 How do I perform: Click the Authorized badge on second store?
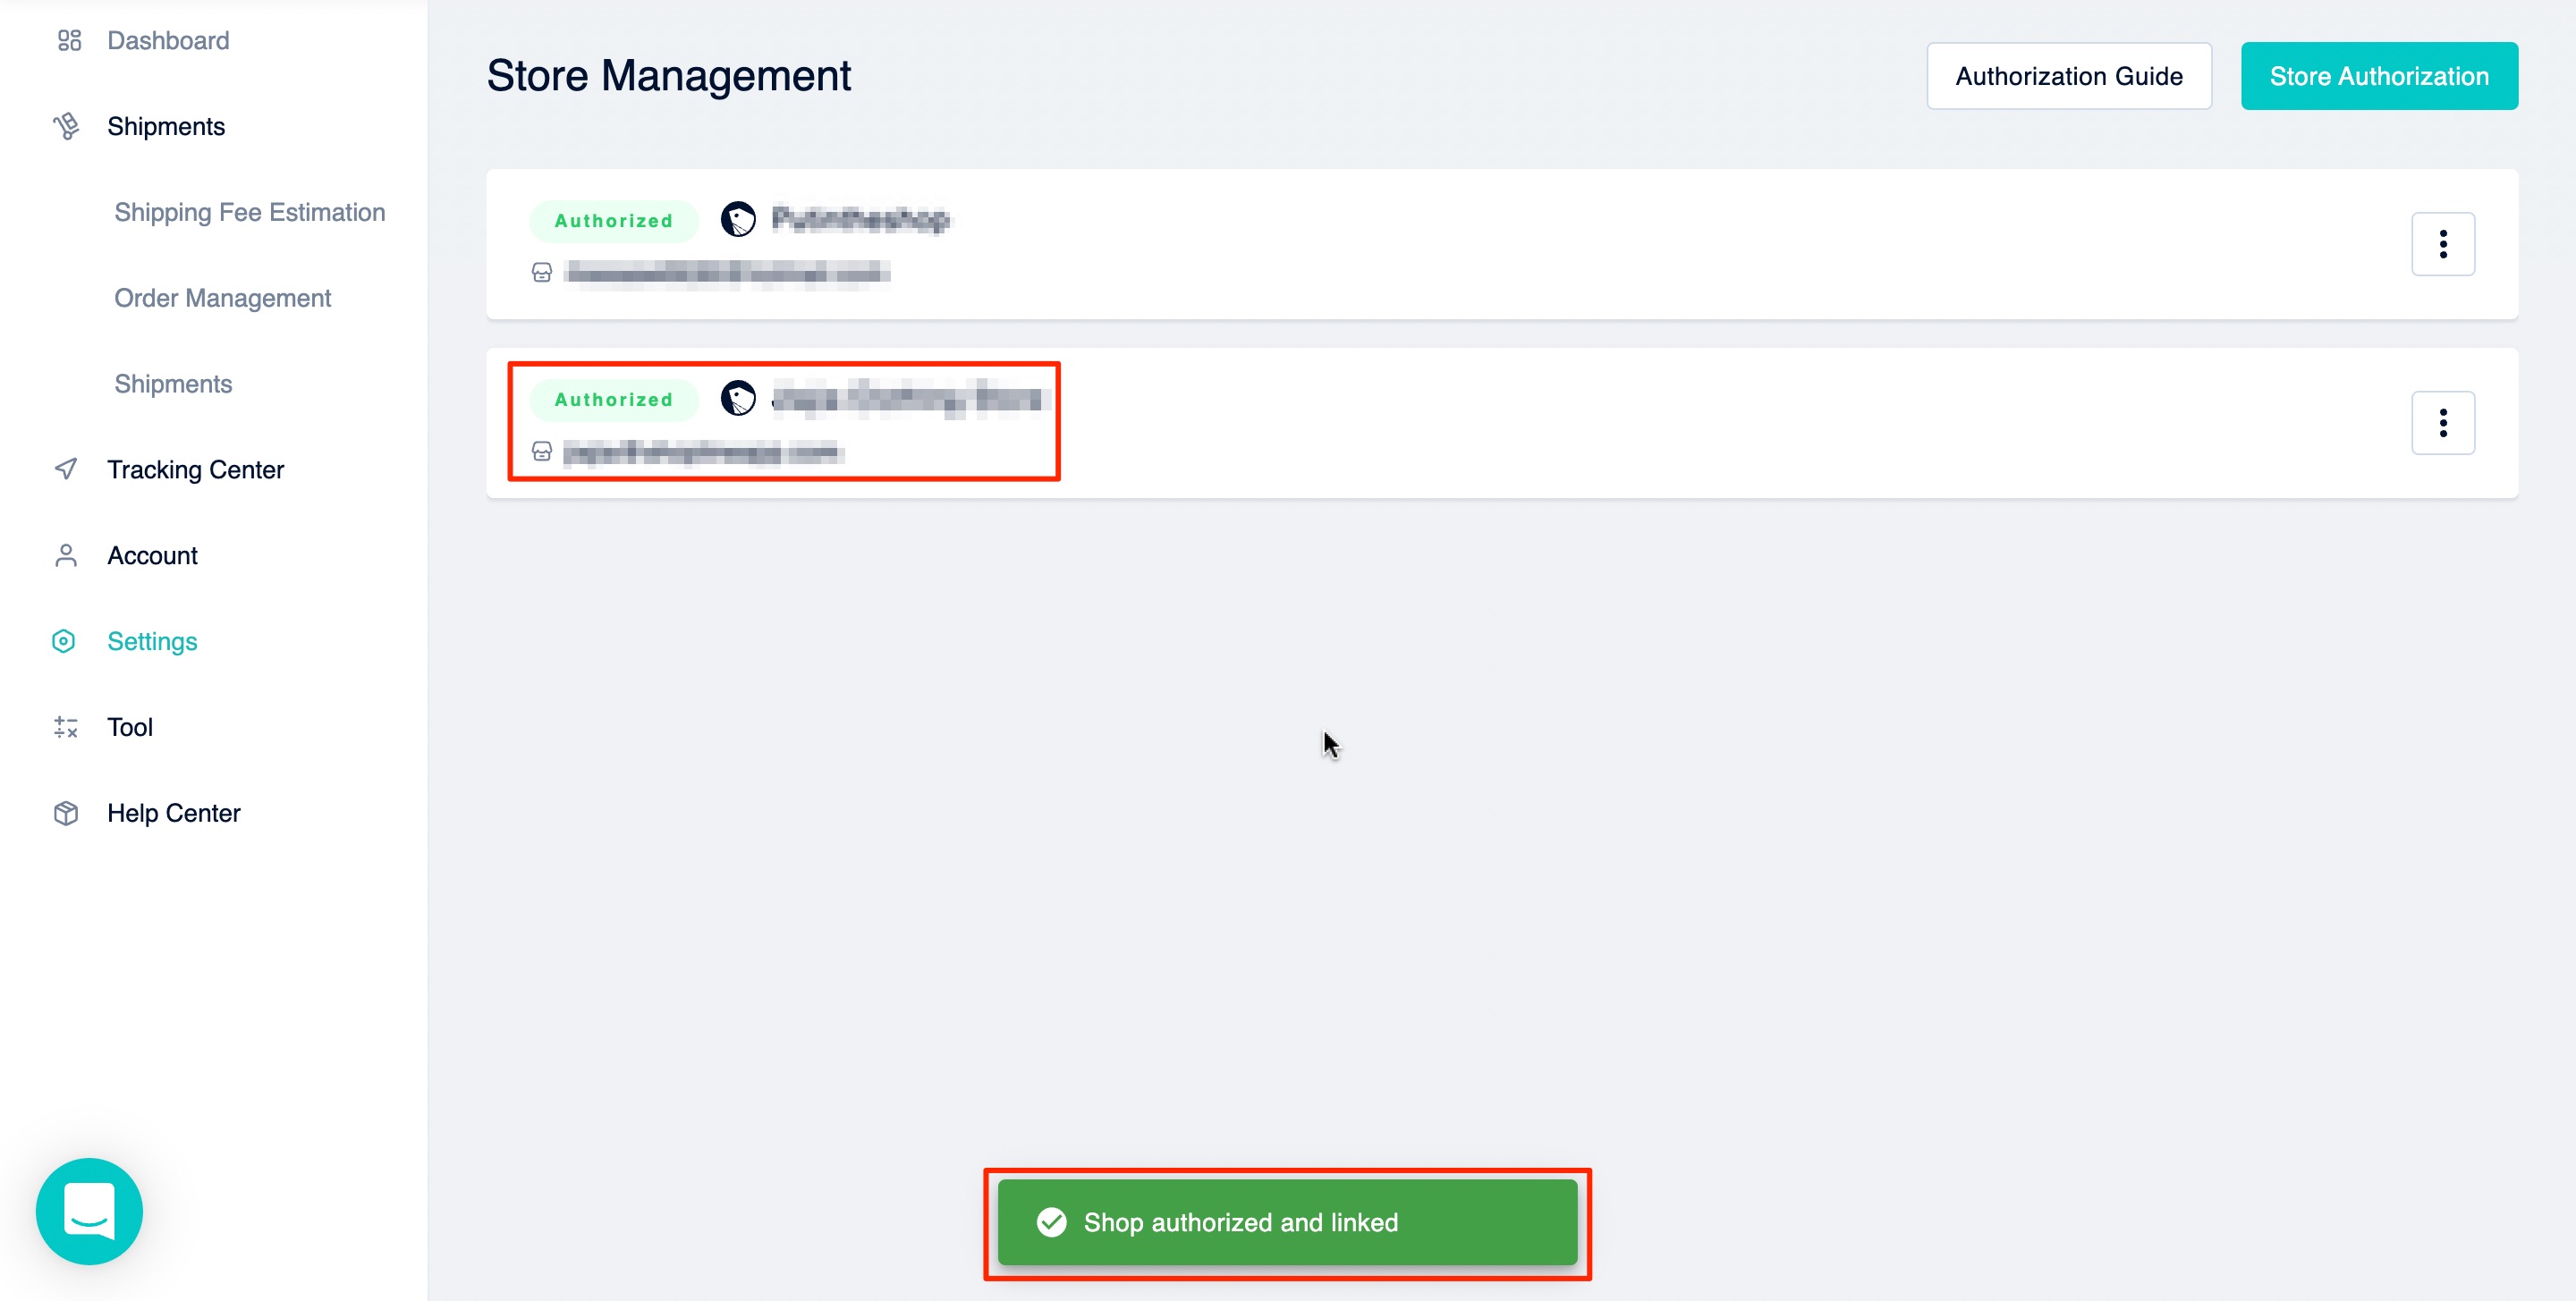click(x=613, y=400)
